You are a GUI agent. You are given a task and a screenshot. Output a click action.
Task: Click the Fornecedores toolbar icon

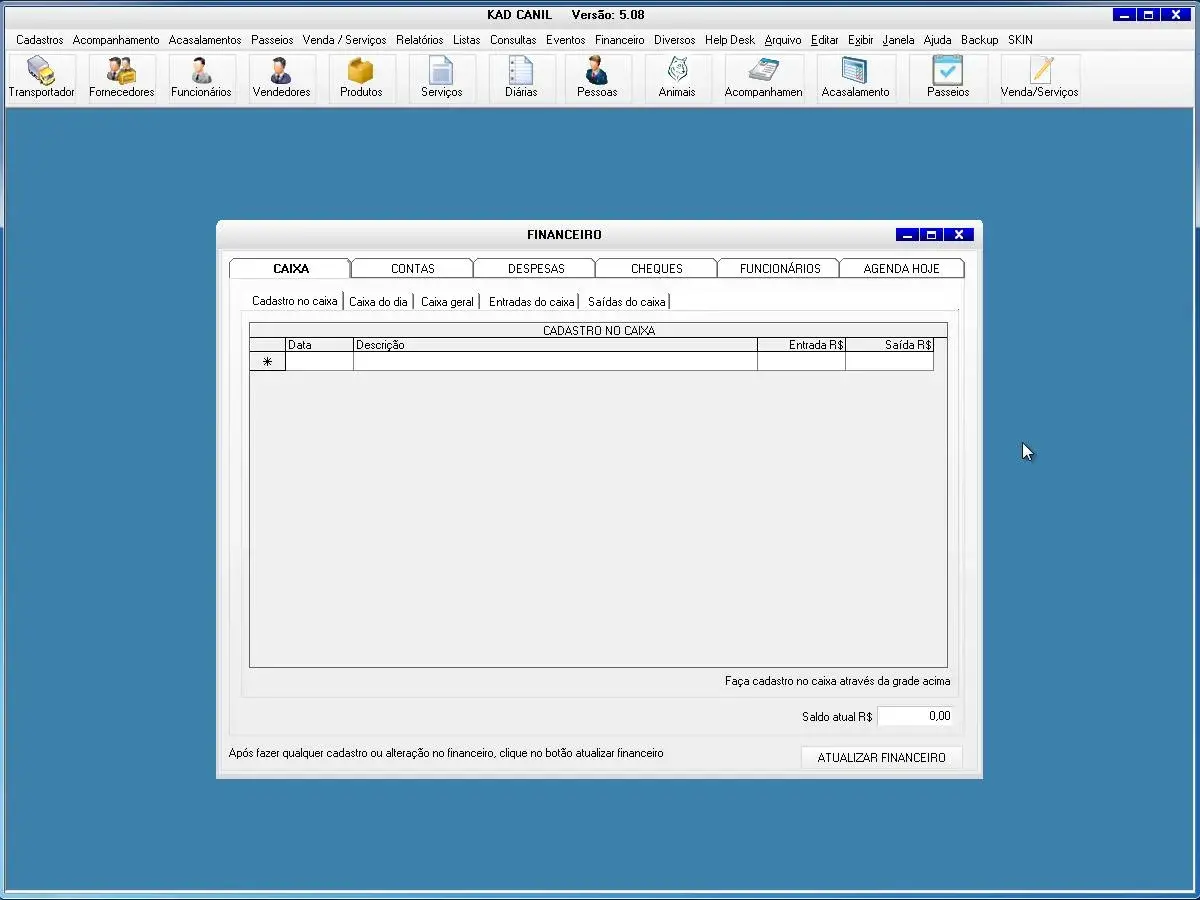(122, 78)
